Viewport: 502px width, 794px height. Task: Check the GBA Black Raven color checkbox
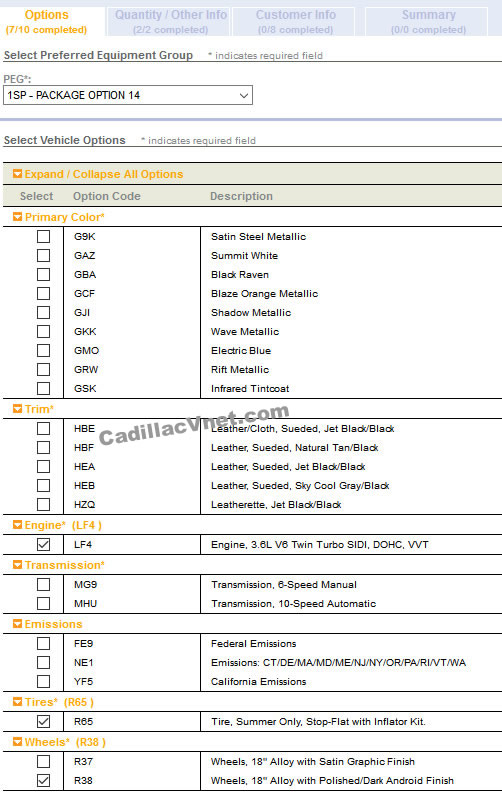pyautogui.click(x=44, y=274)
